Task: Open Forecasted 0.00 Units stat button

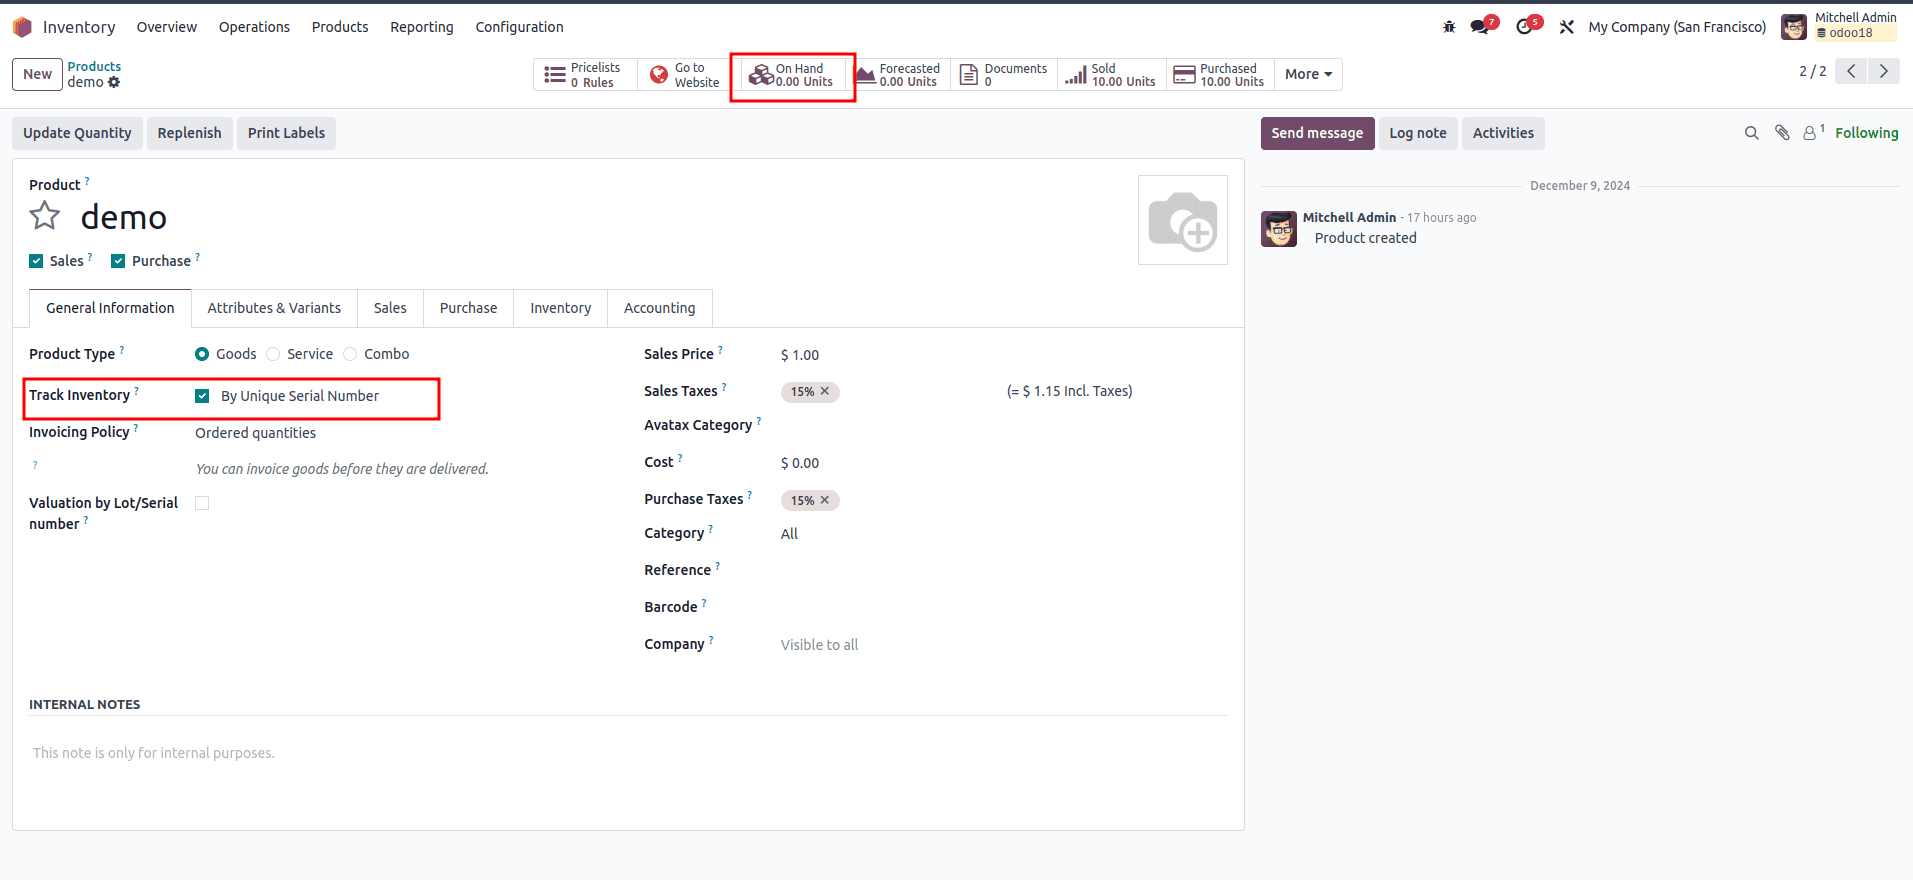Action: point(898,75)
